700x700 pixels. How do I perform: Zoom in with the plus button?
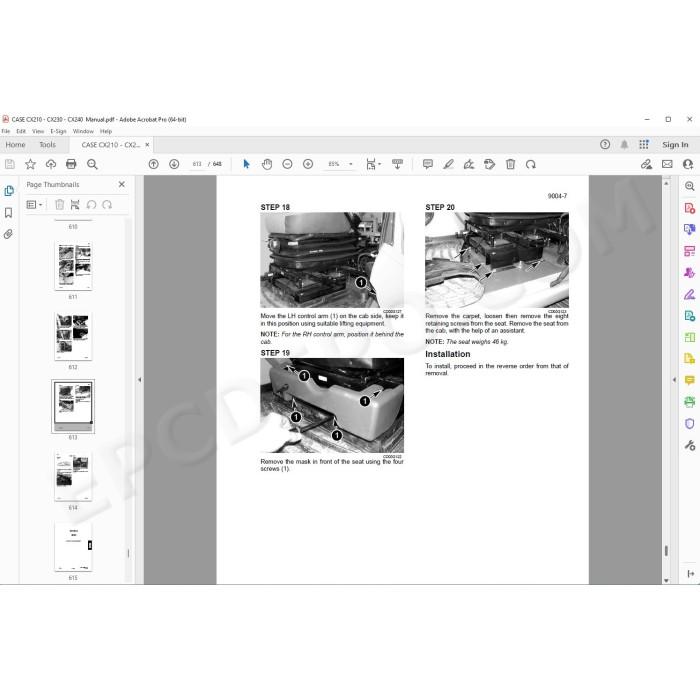(308, 164)
